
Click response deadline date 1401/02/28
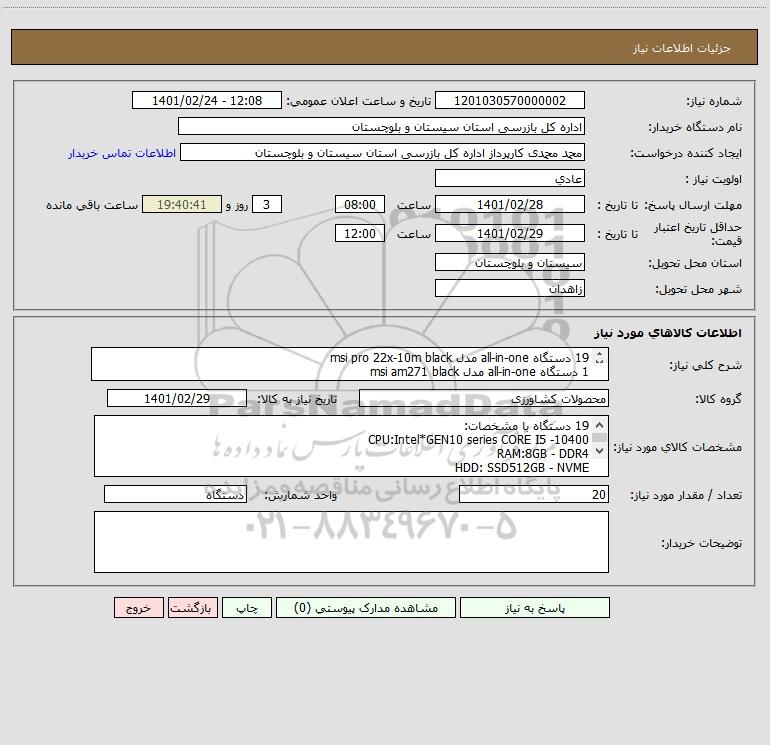tap(510, 204)
